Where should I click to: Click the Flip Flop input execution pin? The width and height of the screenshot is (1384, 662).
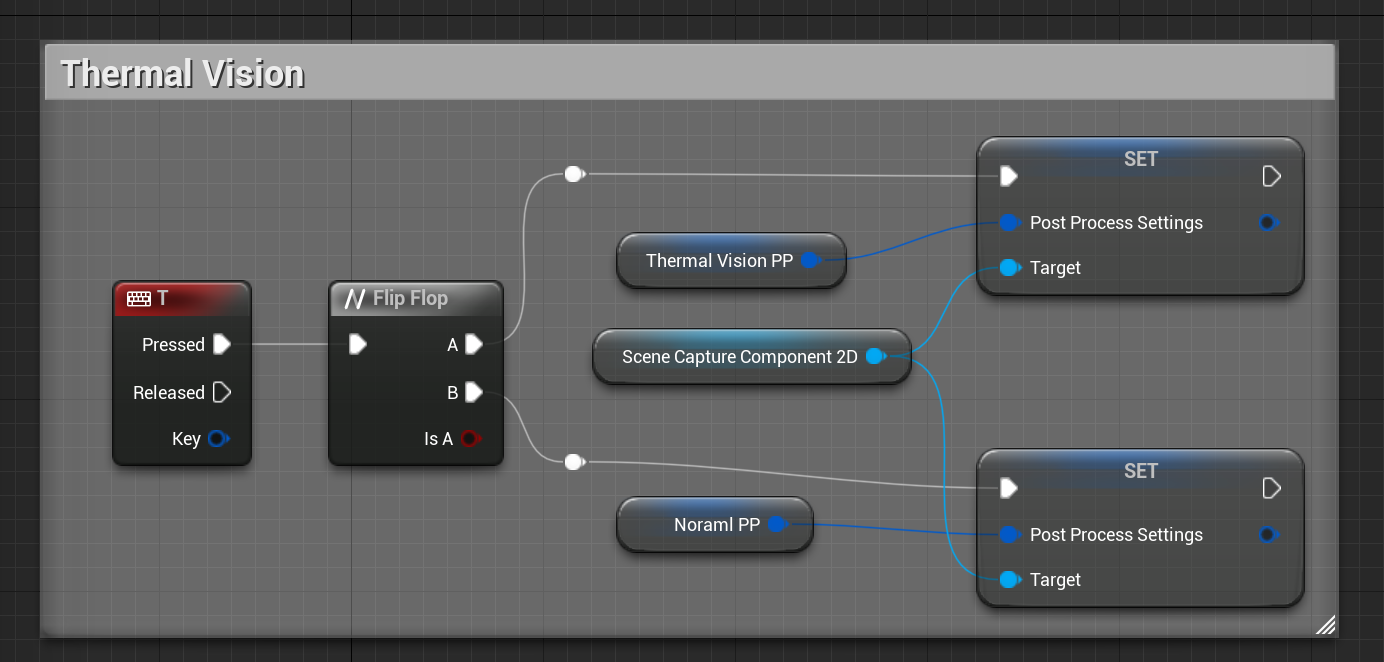click(x=358, y=344)
